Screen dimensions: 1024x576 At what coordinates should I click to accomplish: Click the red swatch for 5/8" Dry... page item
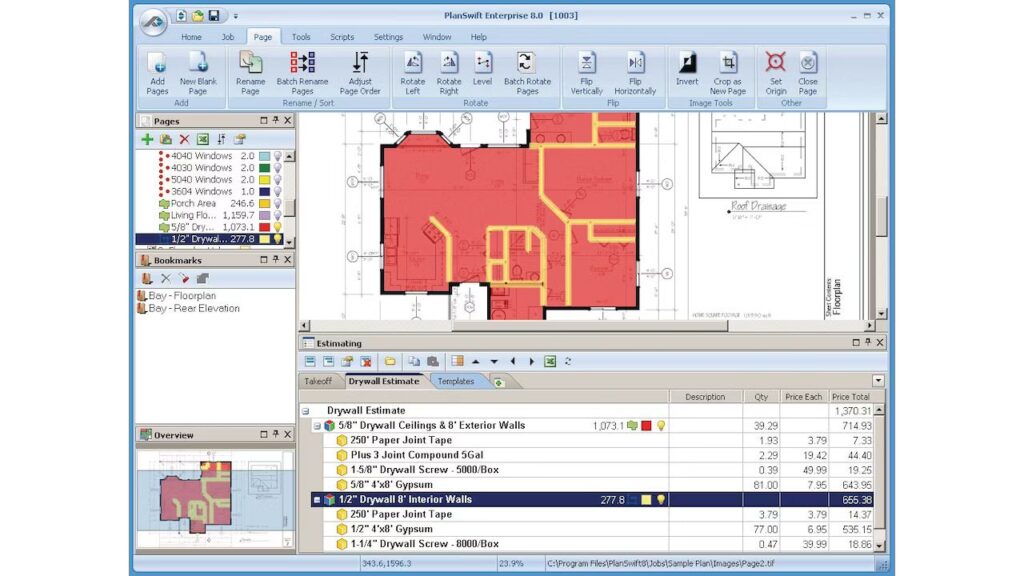click(264, 227)
